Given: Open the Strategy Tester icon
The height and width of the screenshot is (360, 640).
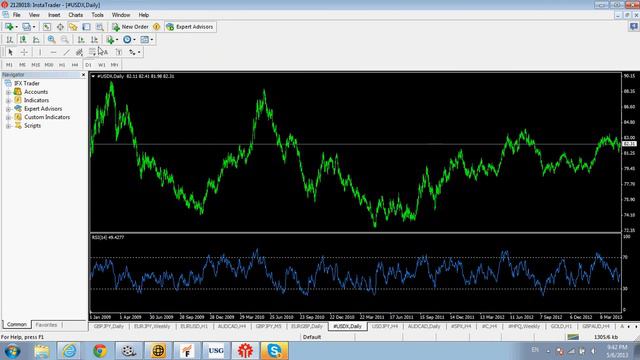Looking at the screenshot, I should (x=99, y=27).
